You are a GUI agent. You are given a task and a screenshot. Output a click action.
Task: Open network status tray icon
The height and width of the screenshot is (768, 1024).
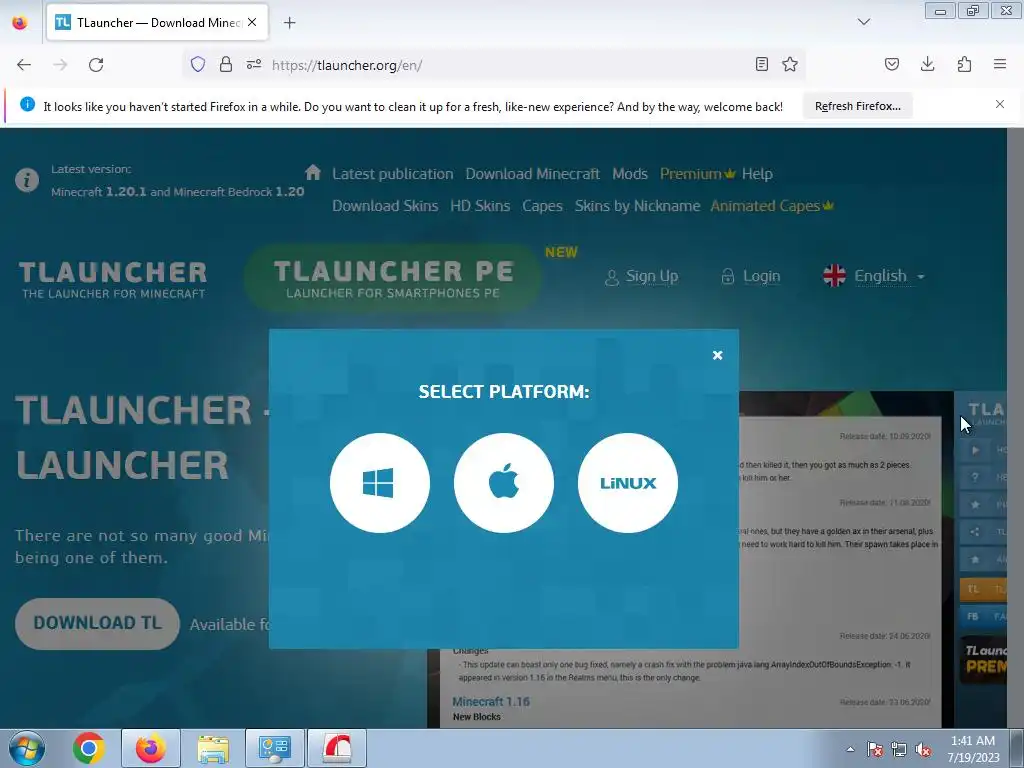[x=899, y=749]
